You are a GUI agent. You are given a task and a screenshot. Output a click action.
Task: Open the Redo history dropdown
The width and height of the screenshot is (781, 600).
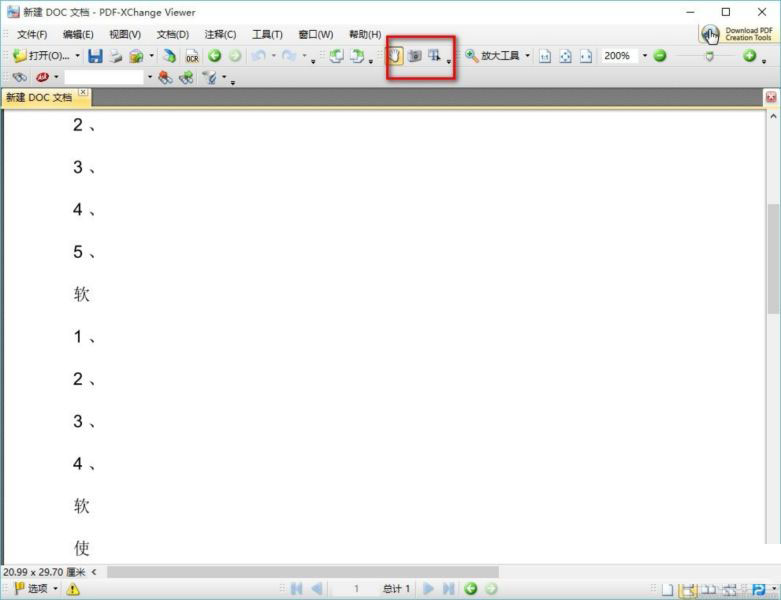[304, 56]
